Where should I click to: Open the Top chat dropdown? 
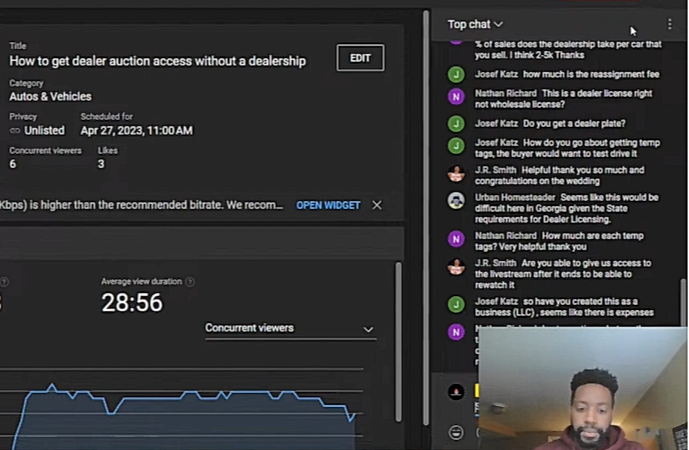[475, 24]
